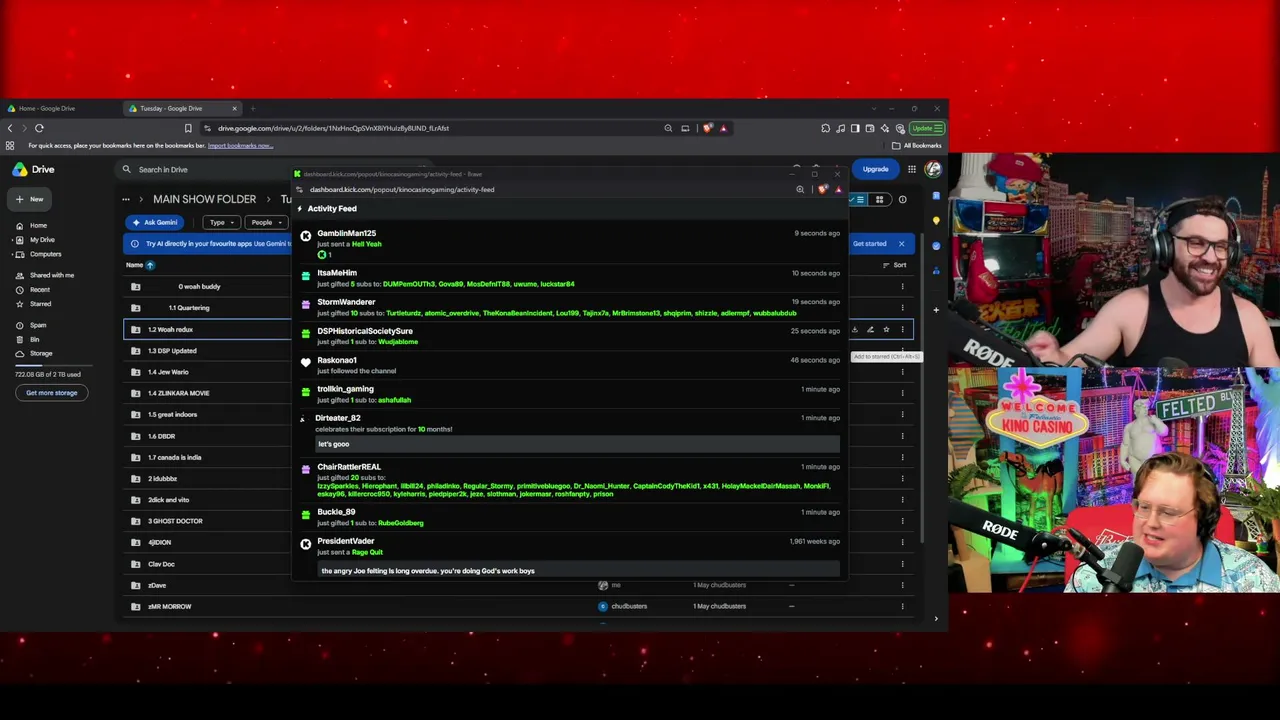
Task: Reload the Drive page
Action: 39,128
